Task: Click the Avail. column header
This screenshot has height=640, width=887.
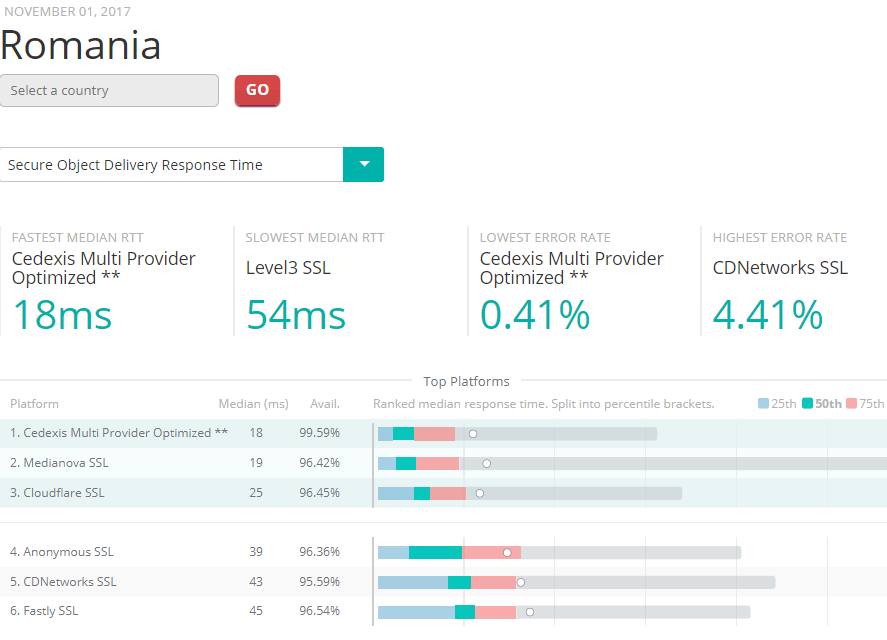Action: 325,404
